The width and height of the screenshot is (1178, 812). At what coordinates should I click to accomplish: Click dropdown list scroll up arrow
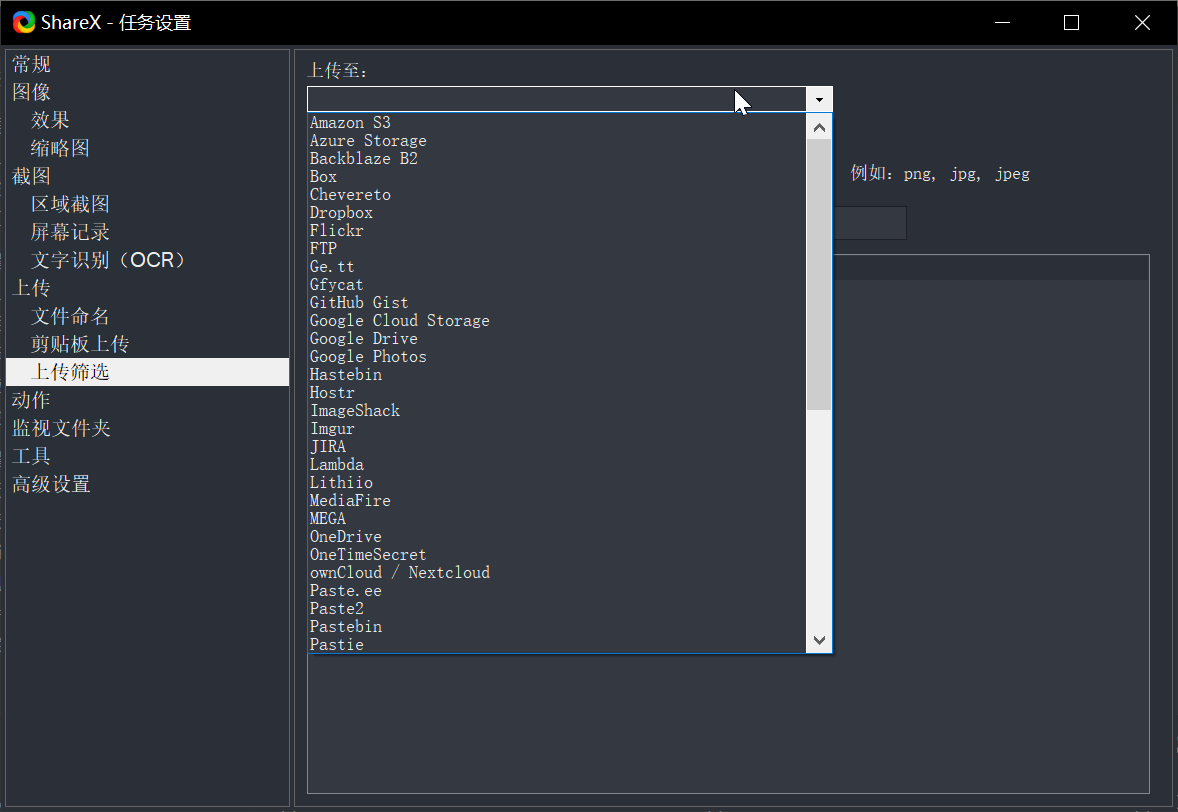[819, 128]
